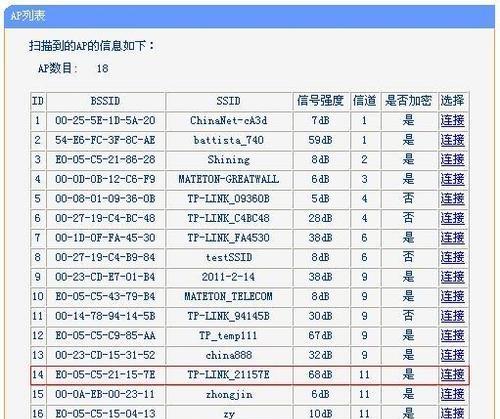Viewport: 500px width, 419px height.
Task: Click the BSSID column header
Action: [105, 101]
